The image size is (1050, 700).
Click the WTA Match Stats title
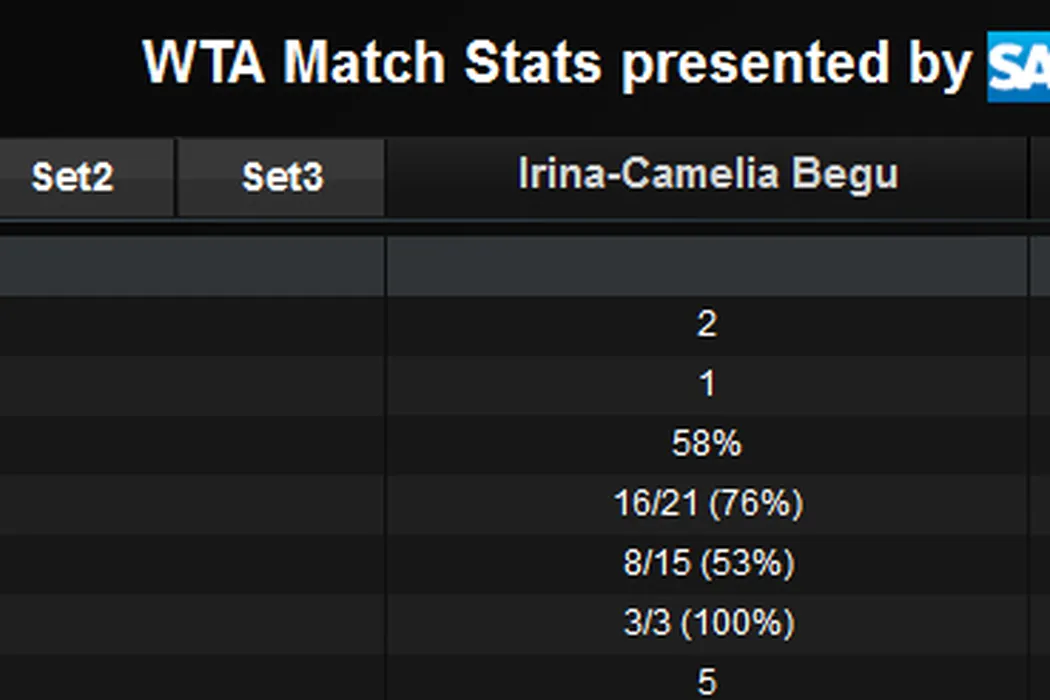555,64
